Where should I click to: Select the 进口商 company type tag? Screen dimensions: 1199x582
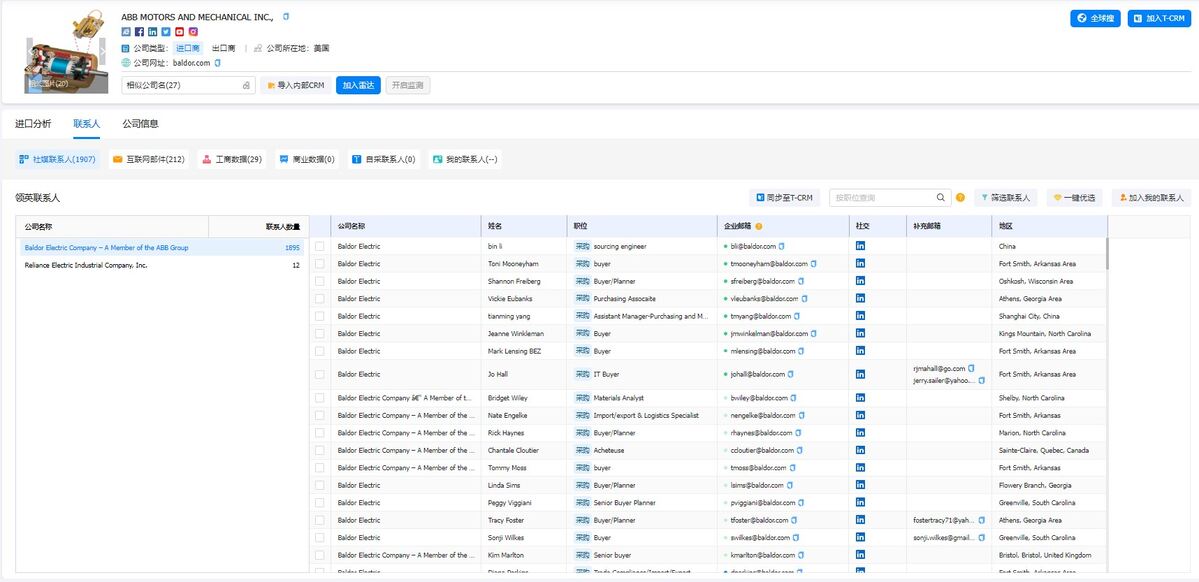188,48
